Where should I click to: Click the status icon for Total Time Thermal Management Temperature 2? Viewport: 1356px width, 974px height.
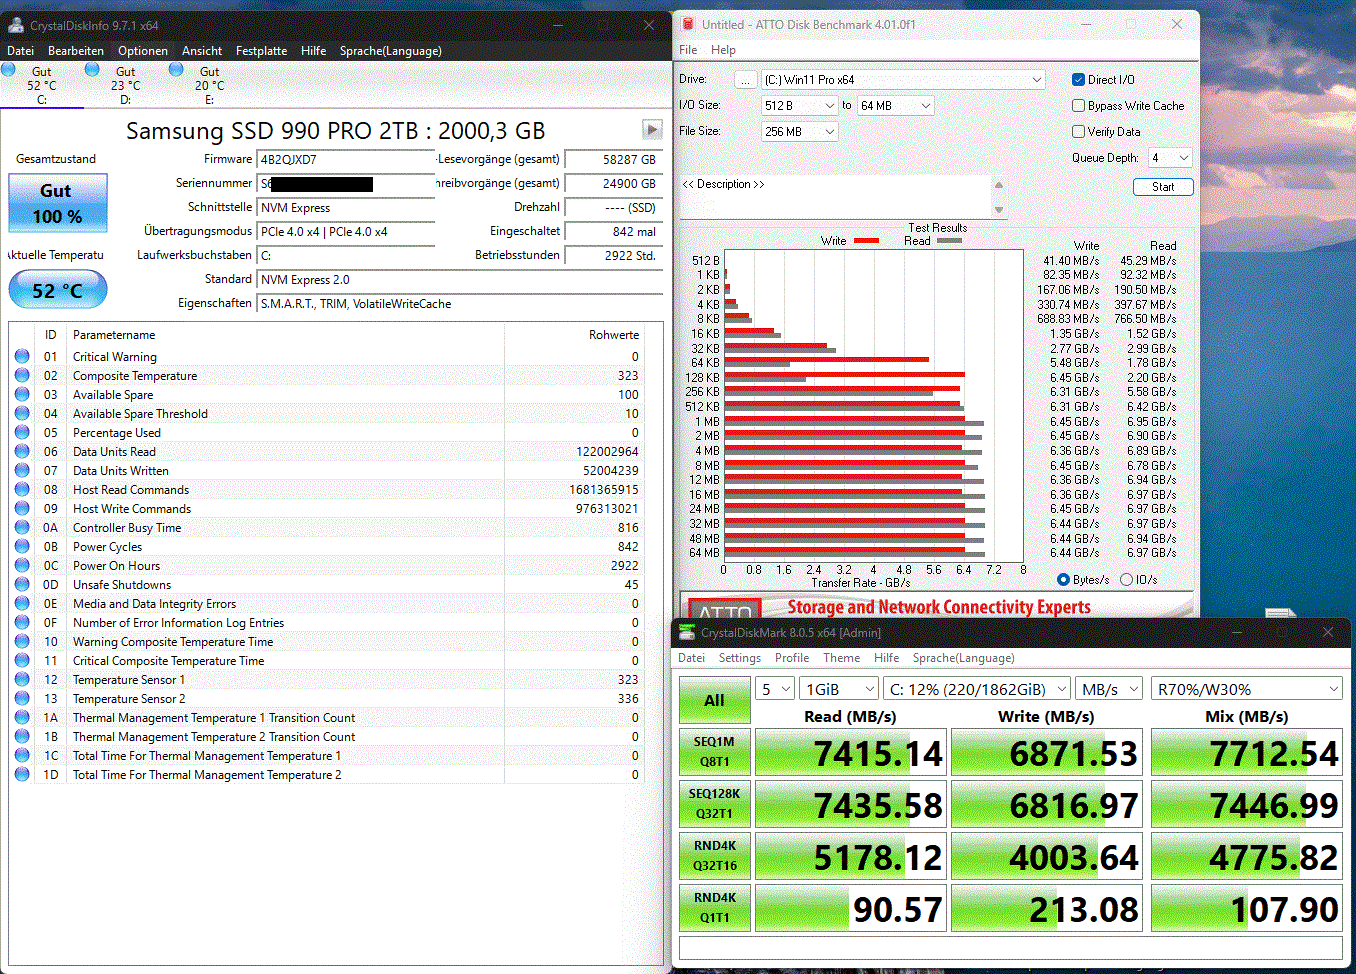22,774
